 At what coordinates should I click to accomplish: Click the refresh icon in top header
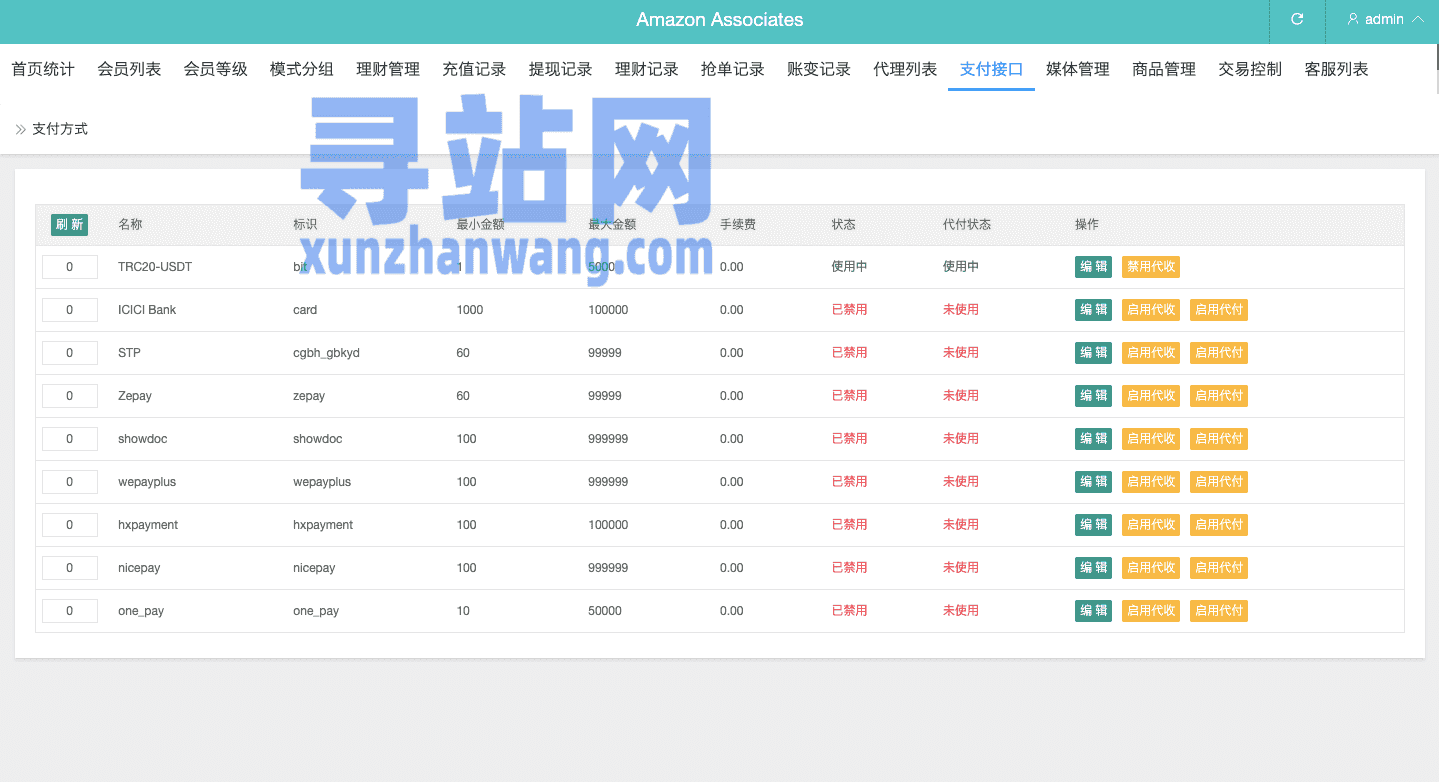(1297, 19)
